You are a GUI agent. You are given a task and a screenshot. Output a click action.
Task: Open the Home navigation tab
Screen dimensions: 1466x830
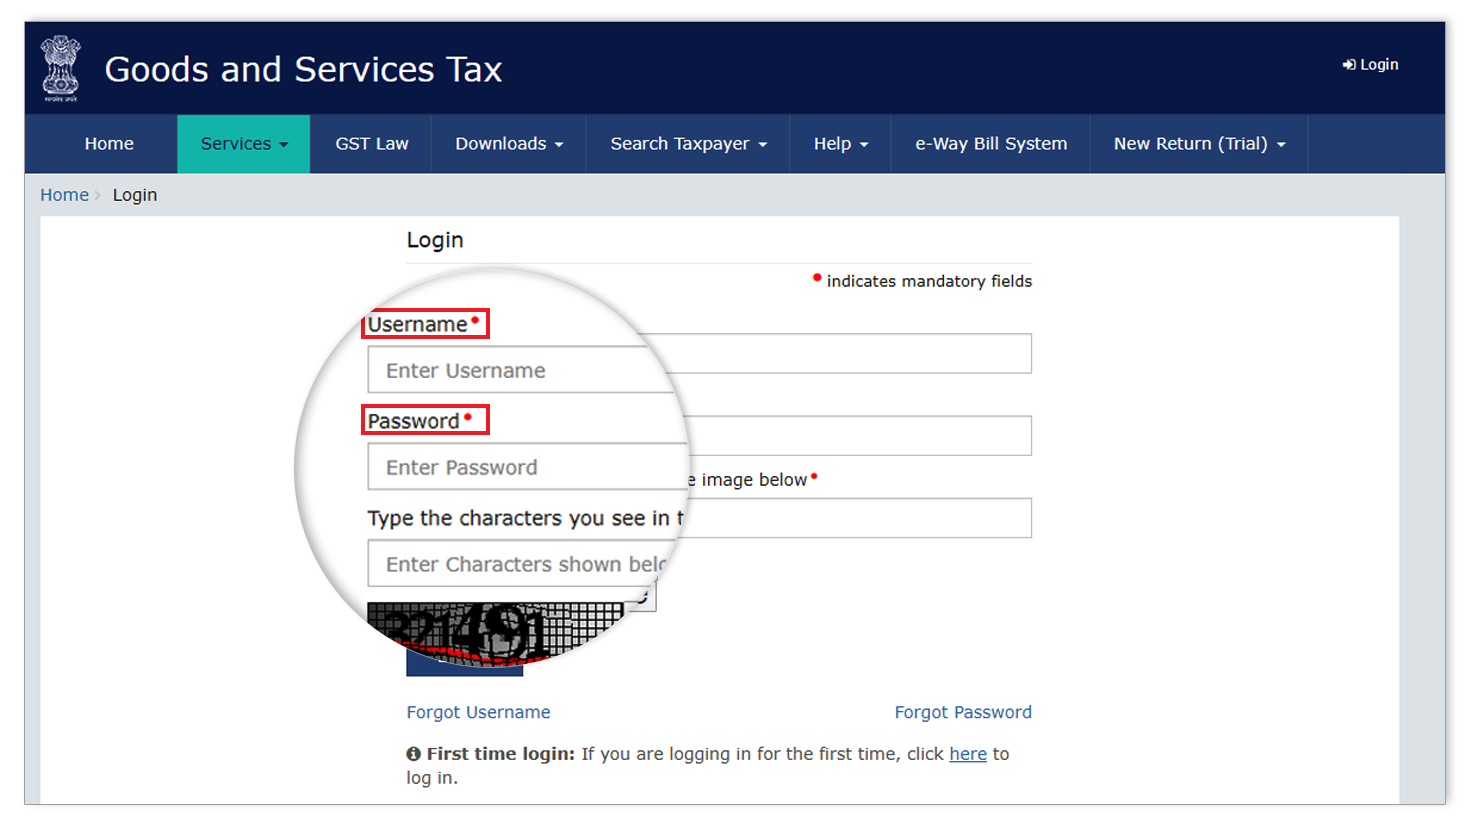(109, 144)
